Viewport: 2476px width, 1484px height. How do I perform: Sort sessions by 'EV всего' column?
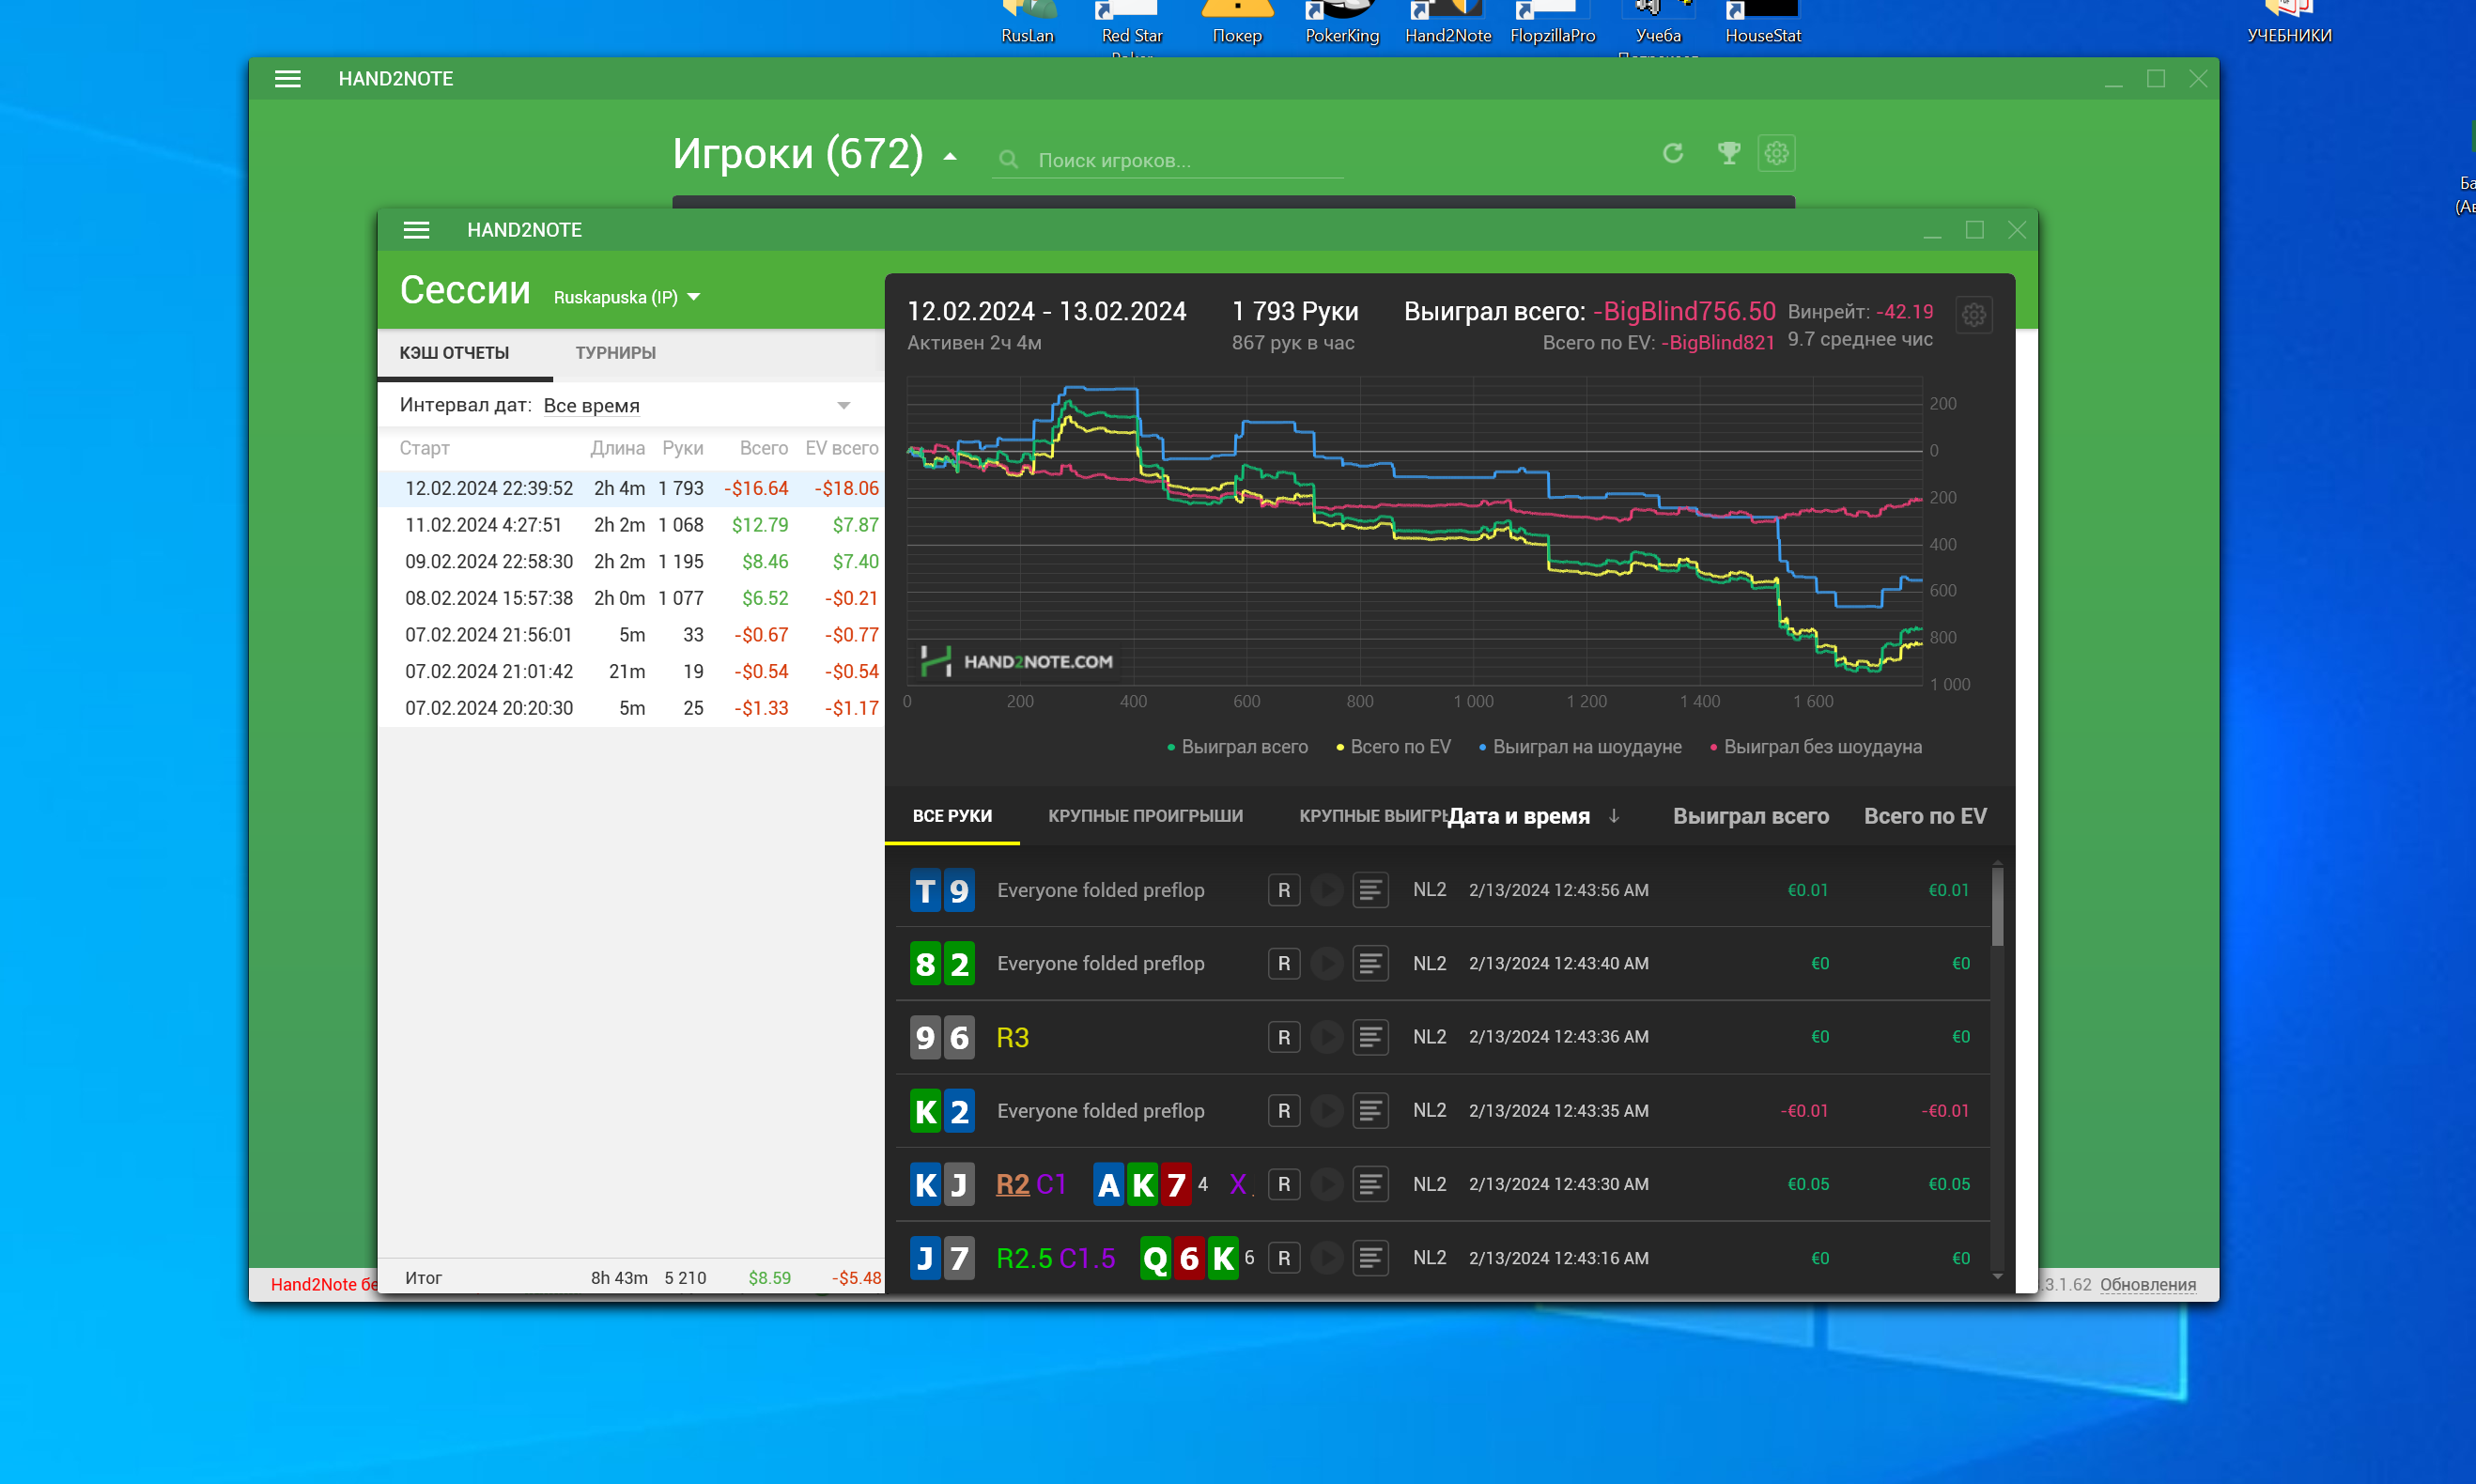(841, 448)
